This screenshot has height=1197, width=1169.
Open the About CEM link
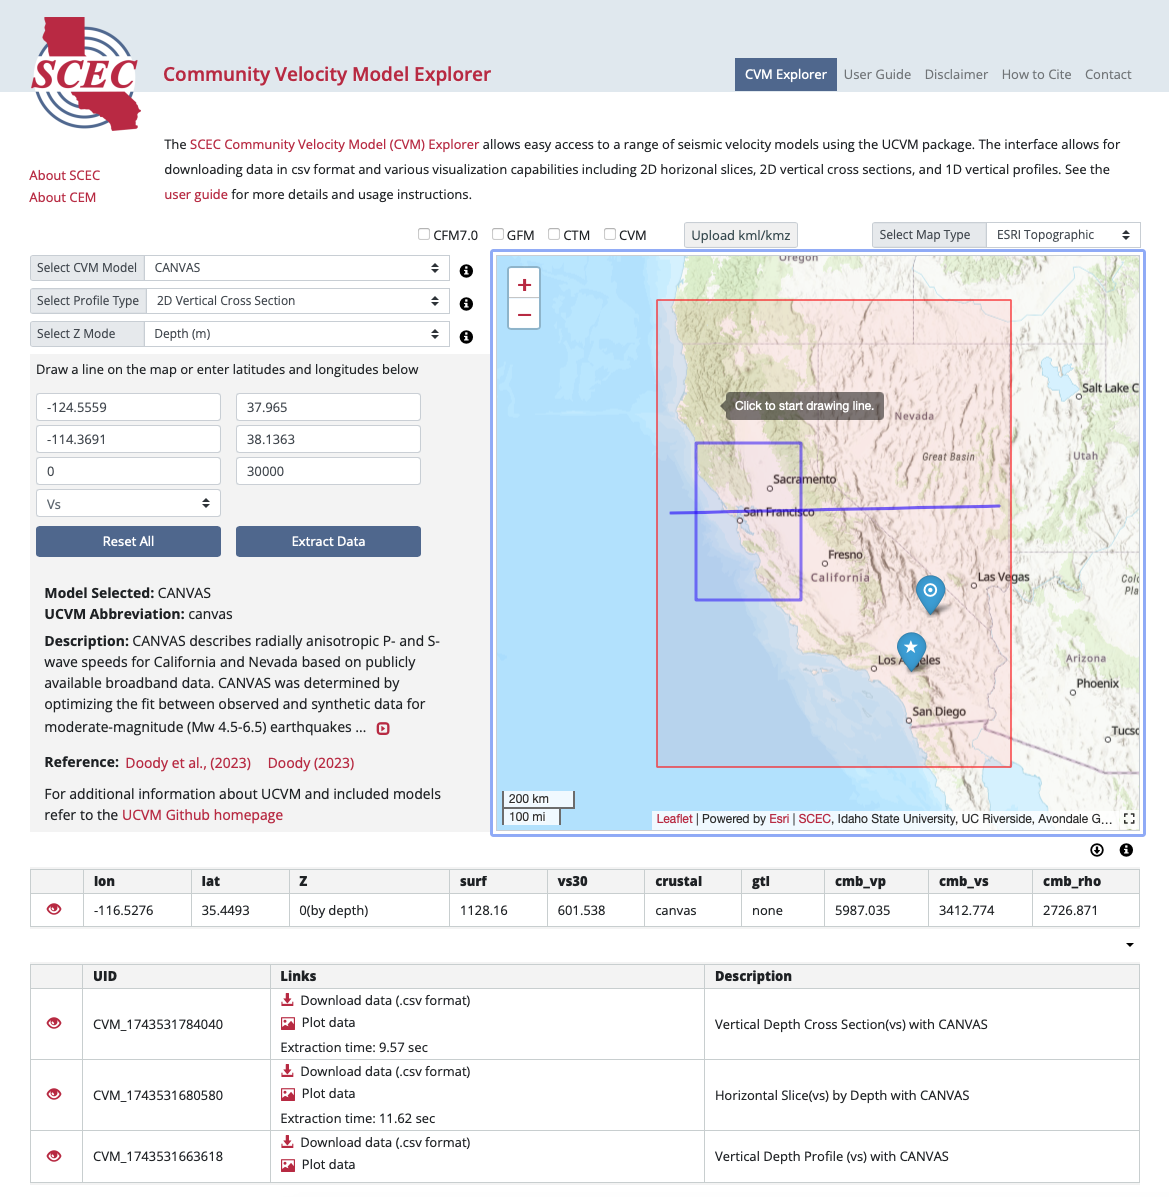click(63, 197)
